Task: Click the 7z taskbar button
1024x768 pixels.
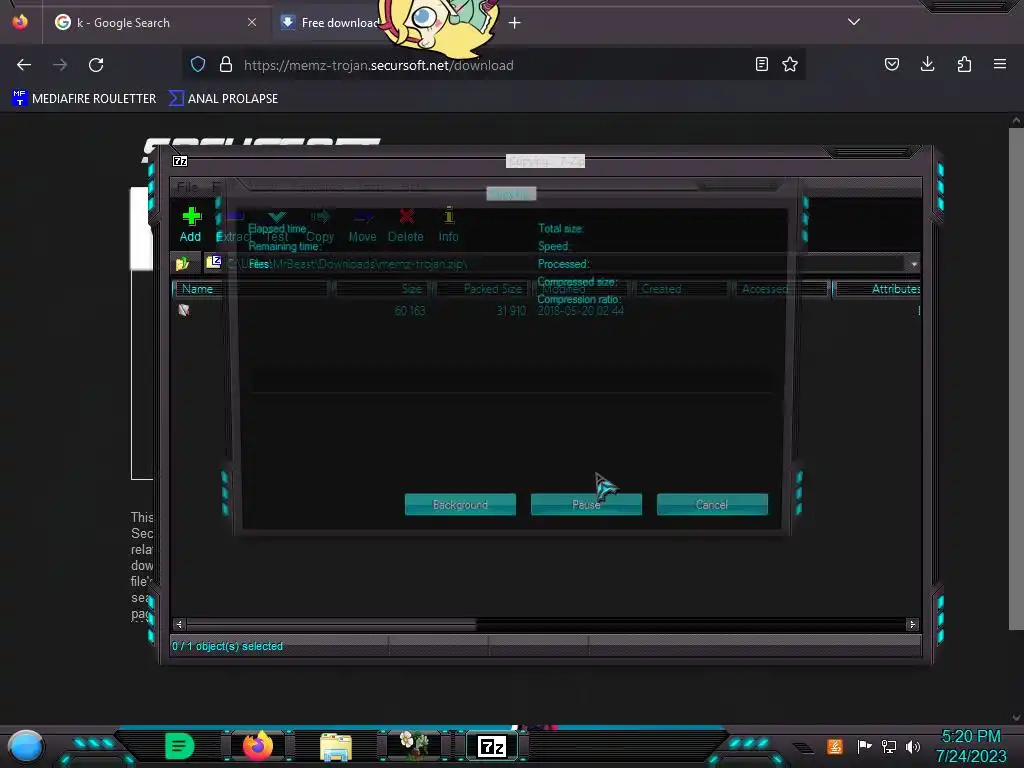Action: point(492,746)
